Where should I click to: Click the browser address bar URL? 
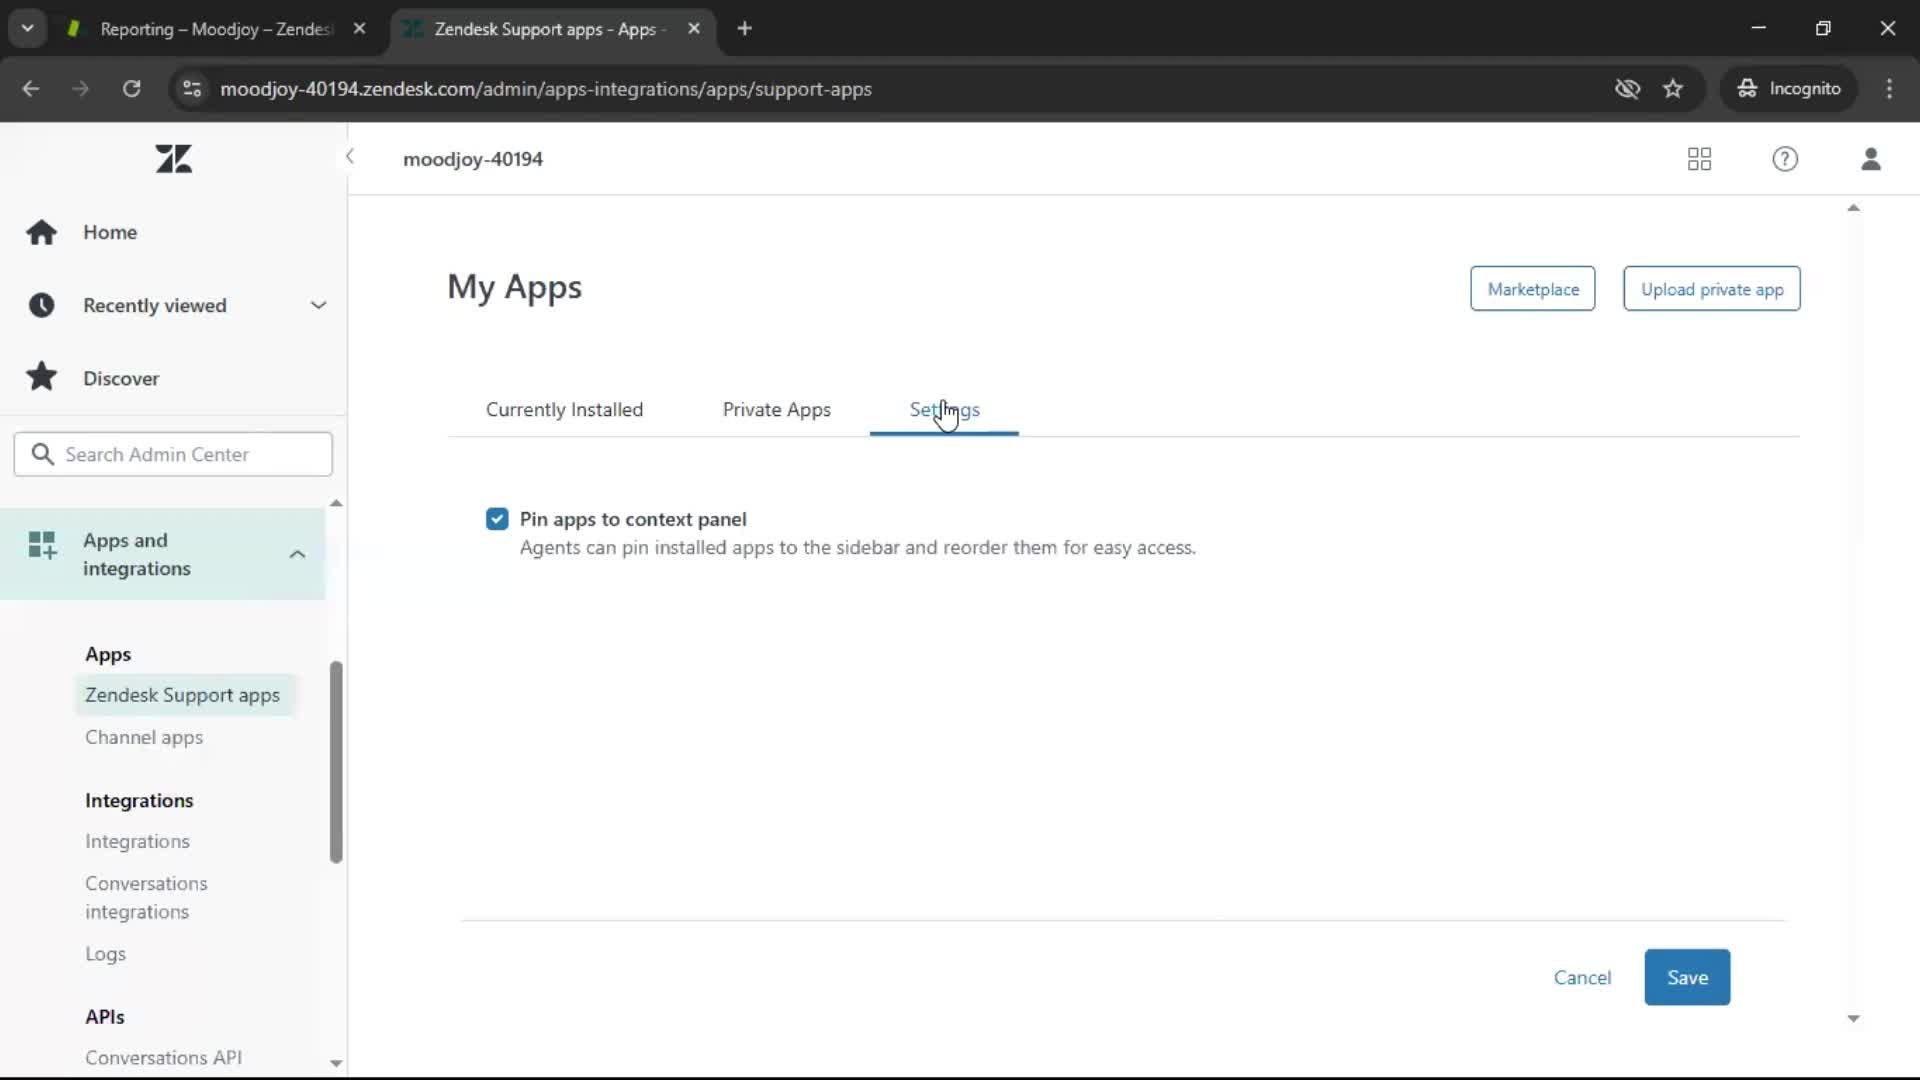click(x=546, y=89)
